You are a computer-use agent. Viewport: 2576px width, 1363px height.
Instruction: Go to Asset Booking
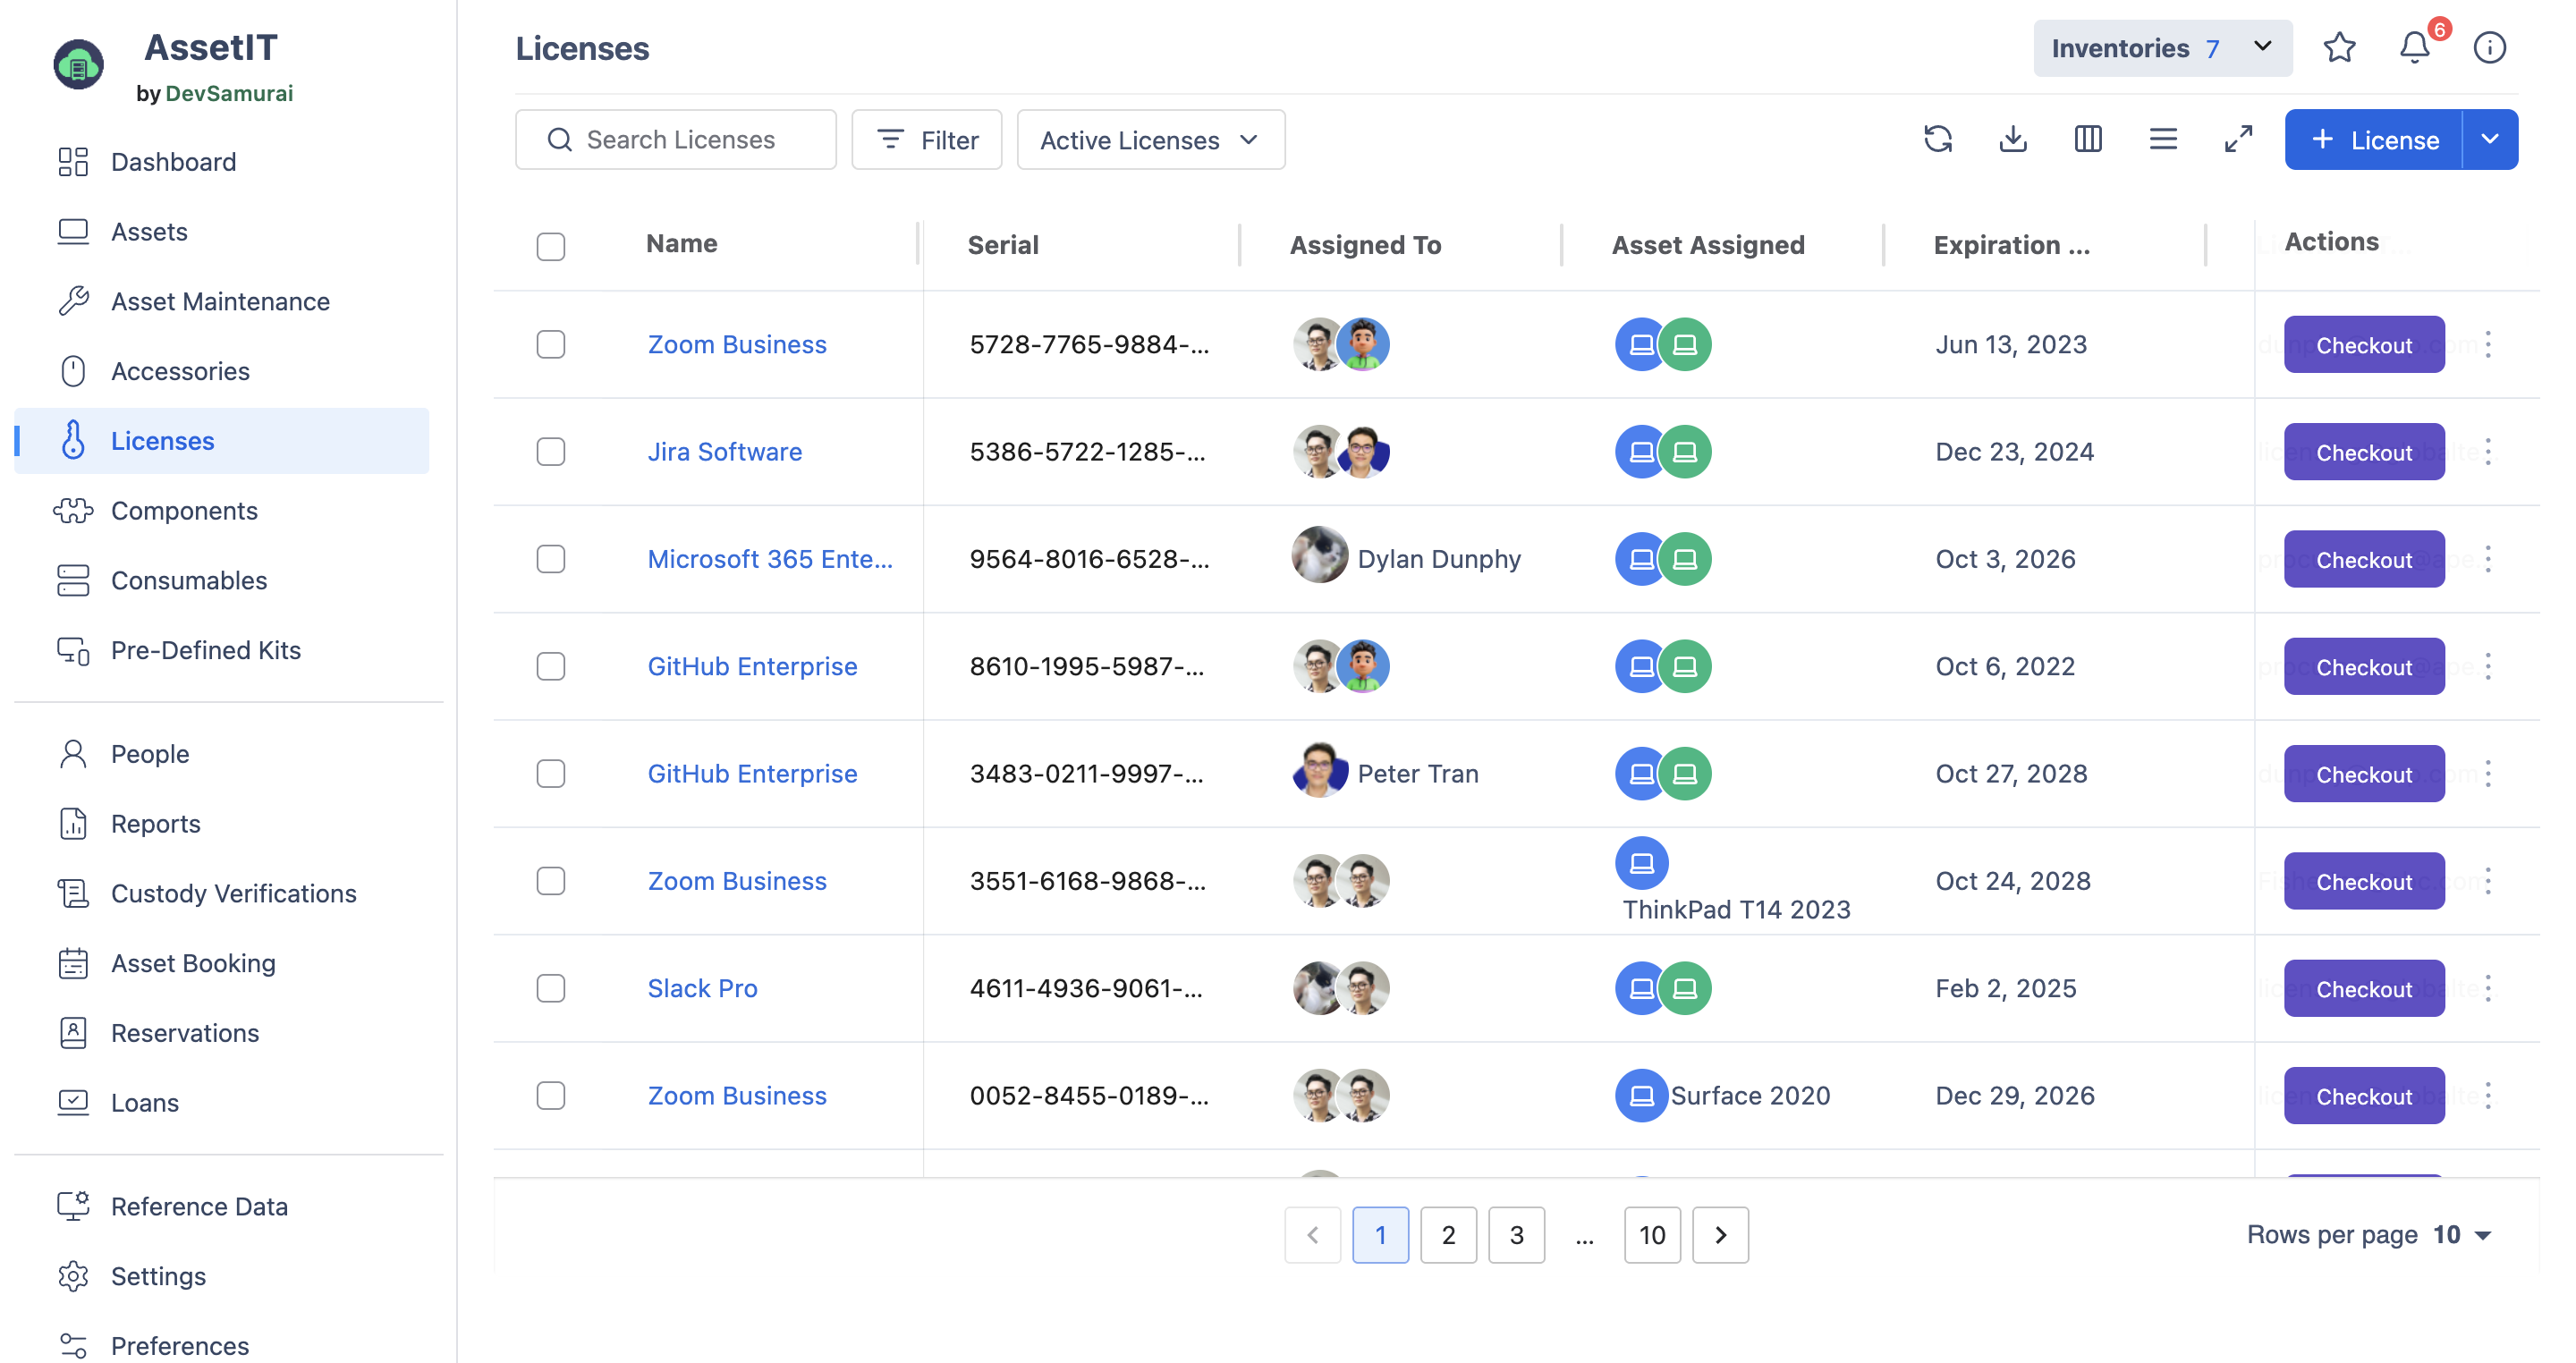click(x=193, y=963)
